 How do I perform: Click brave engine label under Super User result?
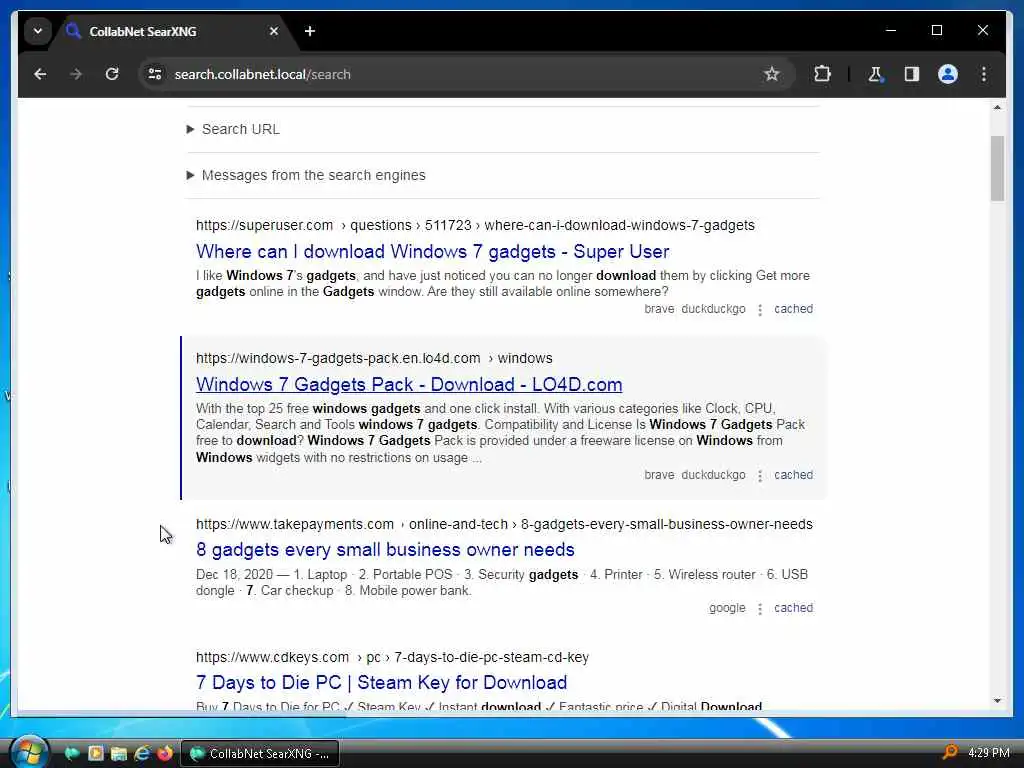(659, 309)
